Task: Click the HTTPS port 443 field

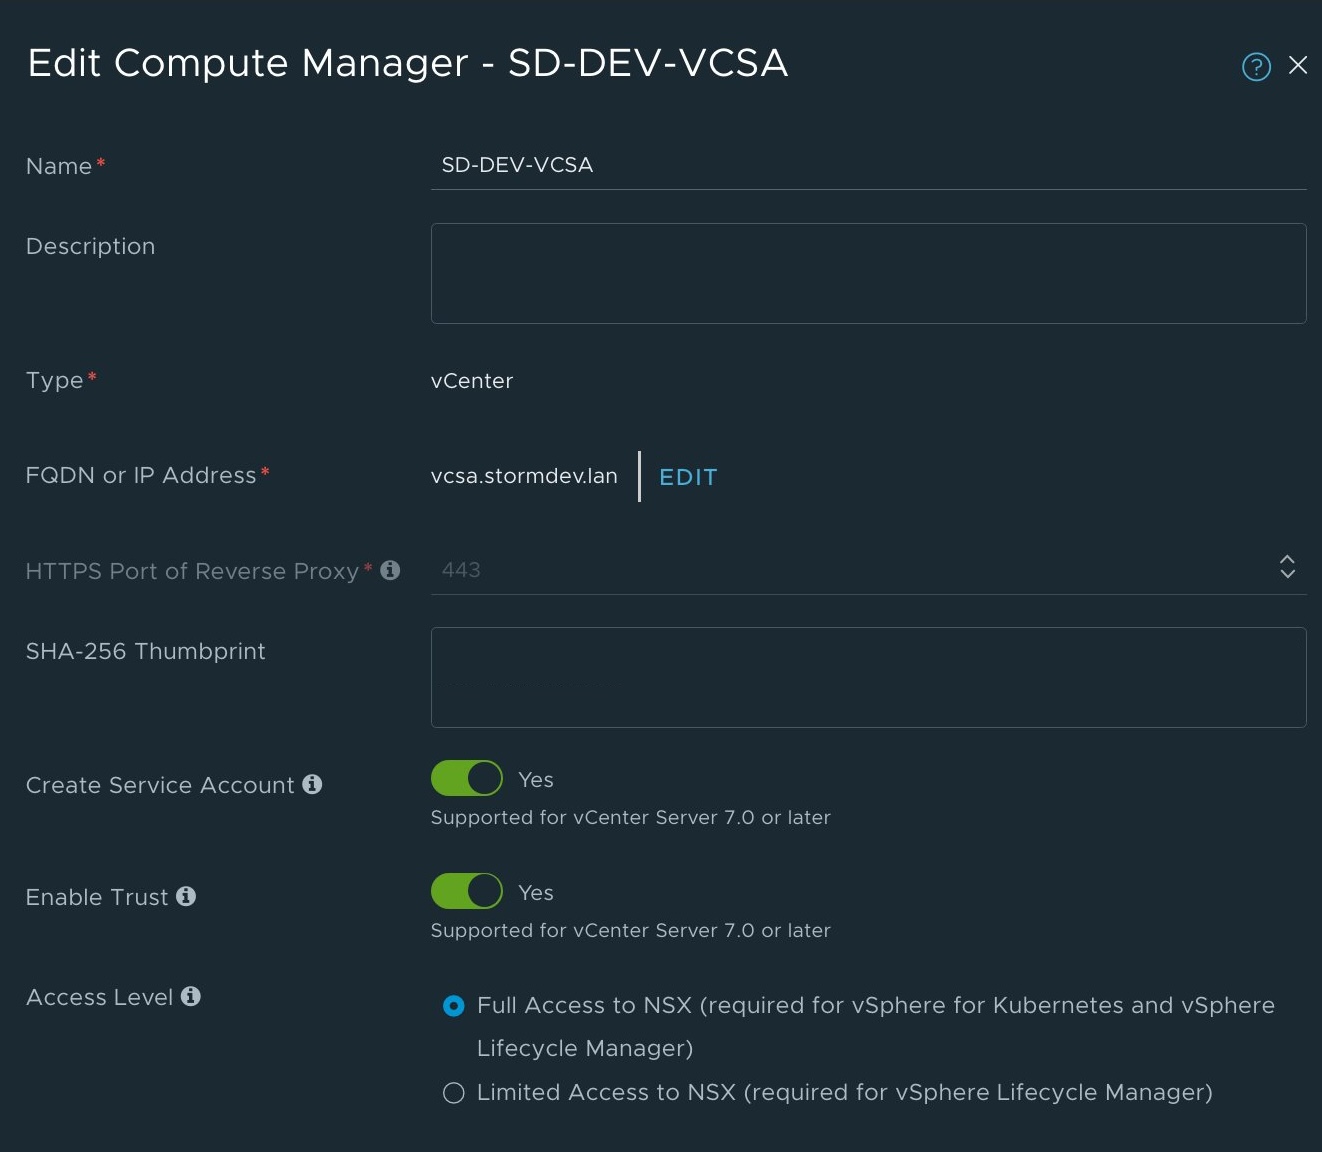Action: point(850,570)
